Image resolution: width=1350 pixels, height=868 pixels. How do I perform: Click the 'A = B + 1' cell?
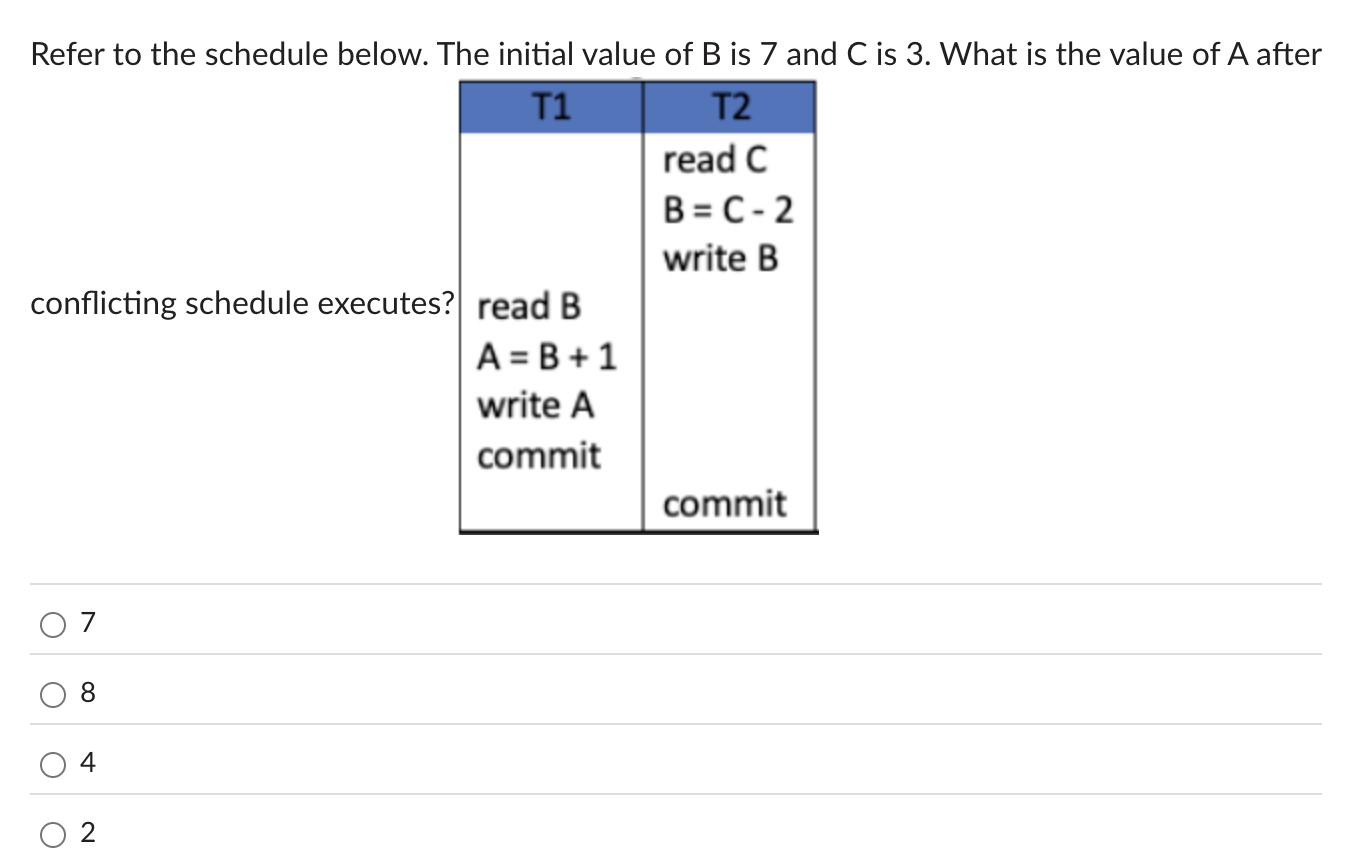click(548, 357)
